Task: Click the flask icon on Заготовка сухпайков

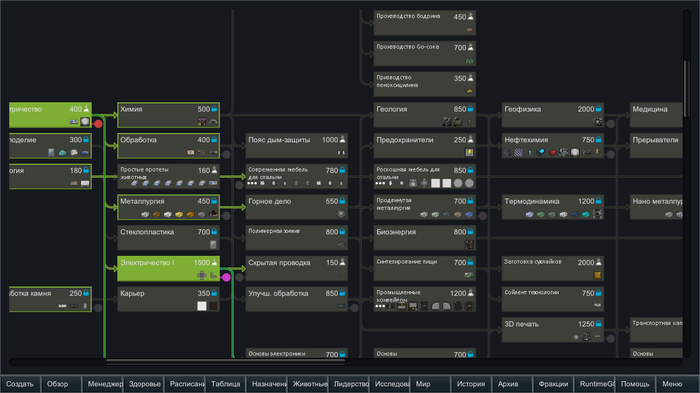Action: (x=598, y=262)
